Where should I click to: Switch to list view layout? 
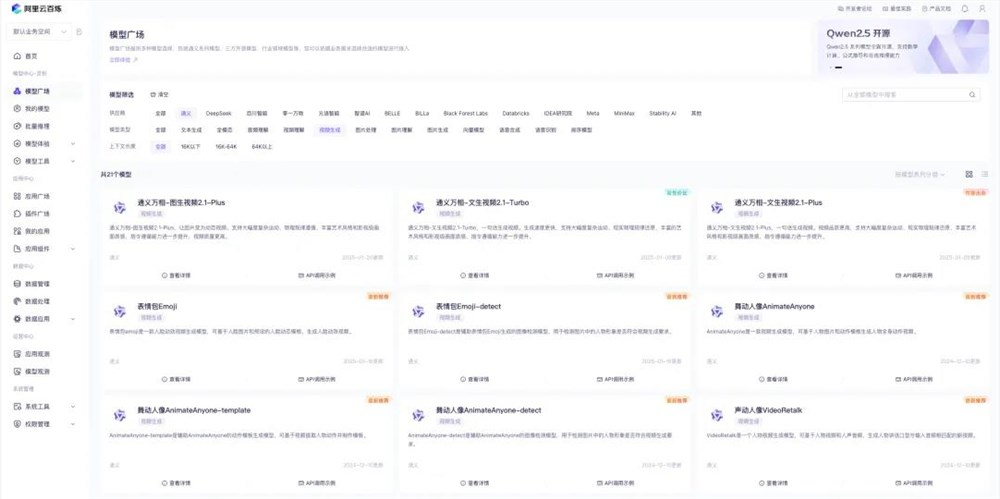(x=985, y=174)
